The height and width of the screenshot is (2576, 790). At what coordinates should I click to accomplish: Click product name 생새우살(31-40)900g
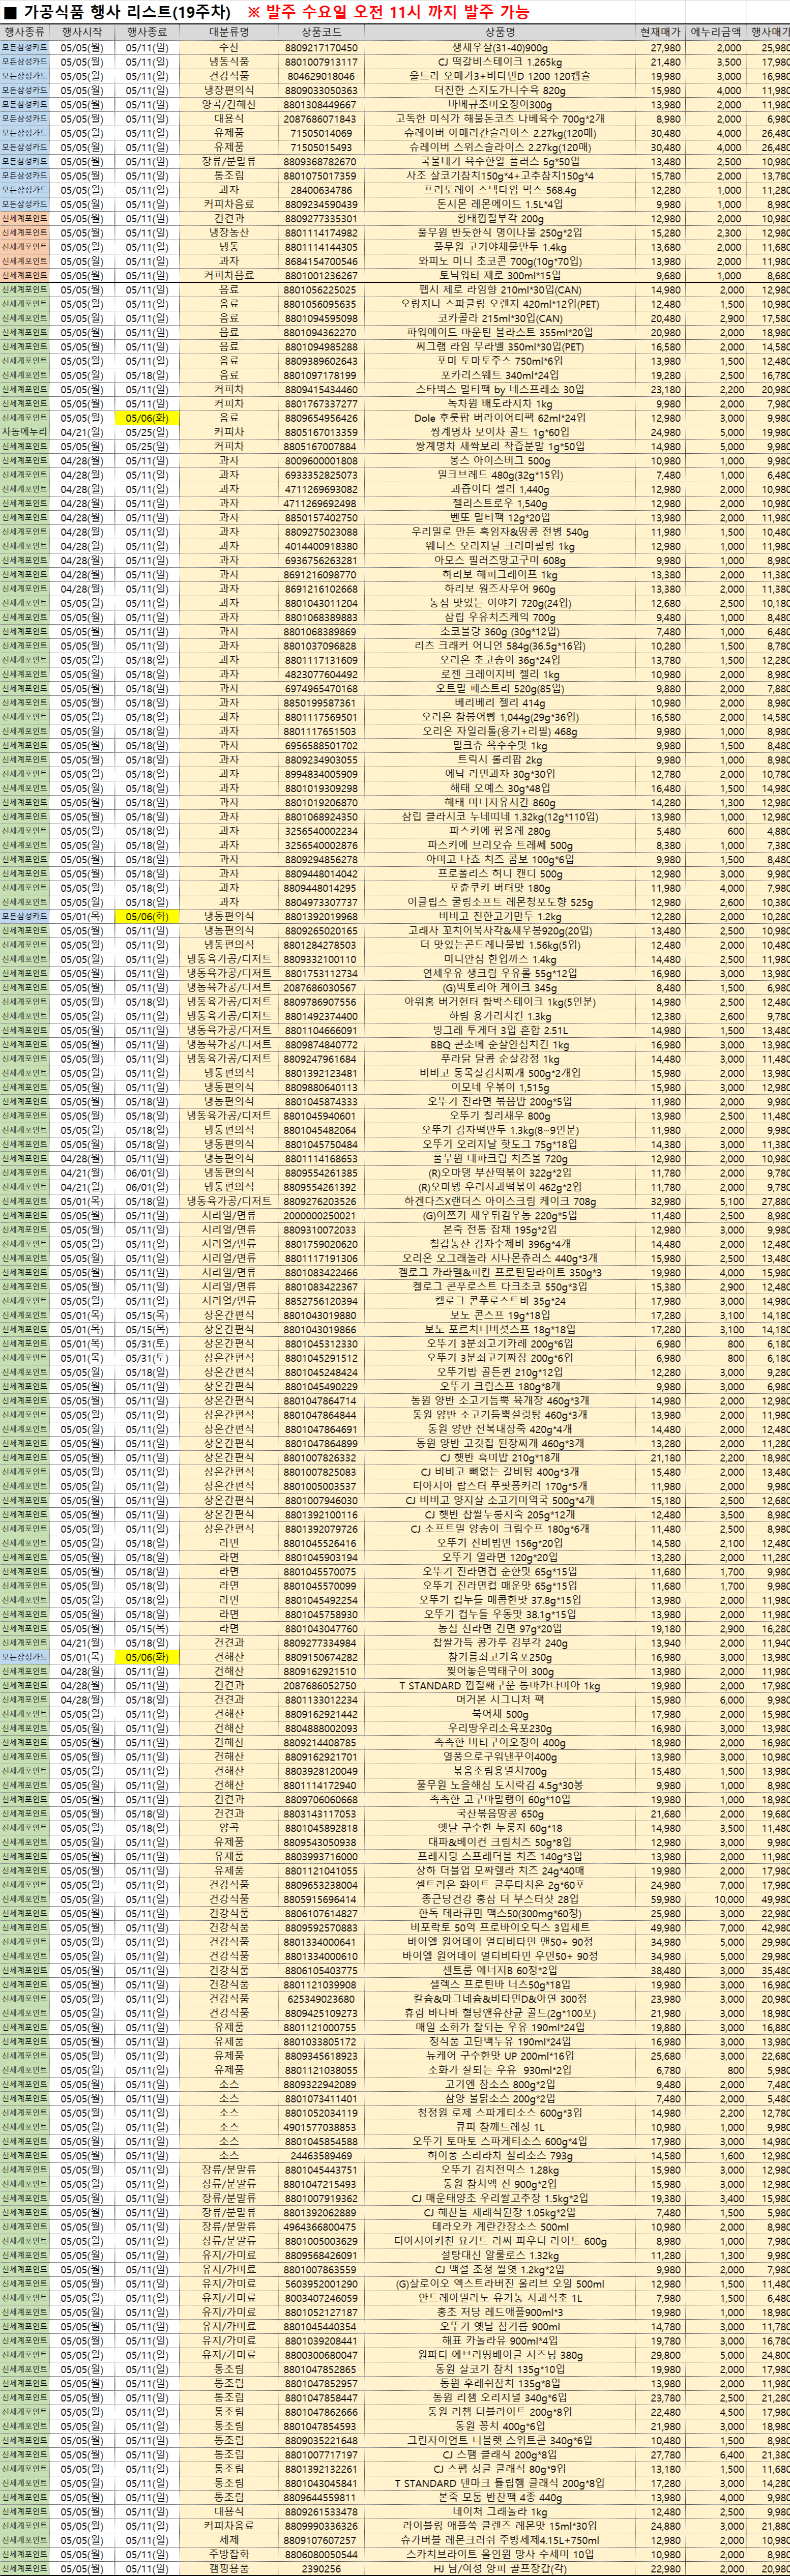[500, 48]
